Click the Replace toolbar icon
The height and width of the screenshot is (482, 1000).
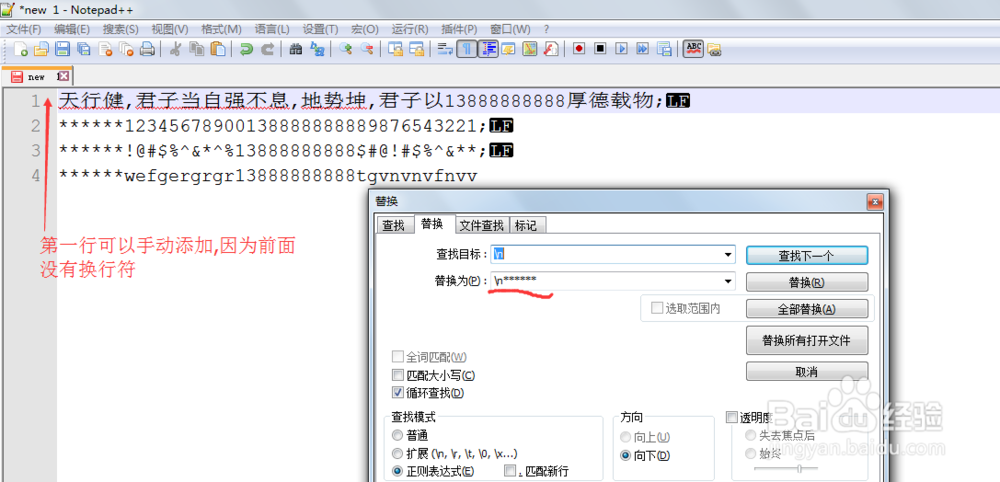(x=317, y=49)
